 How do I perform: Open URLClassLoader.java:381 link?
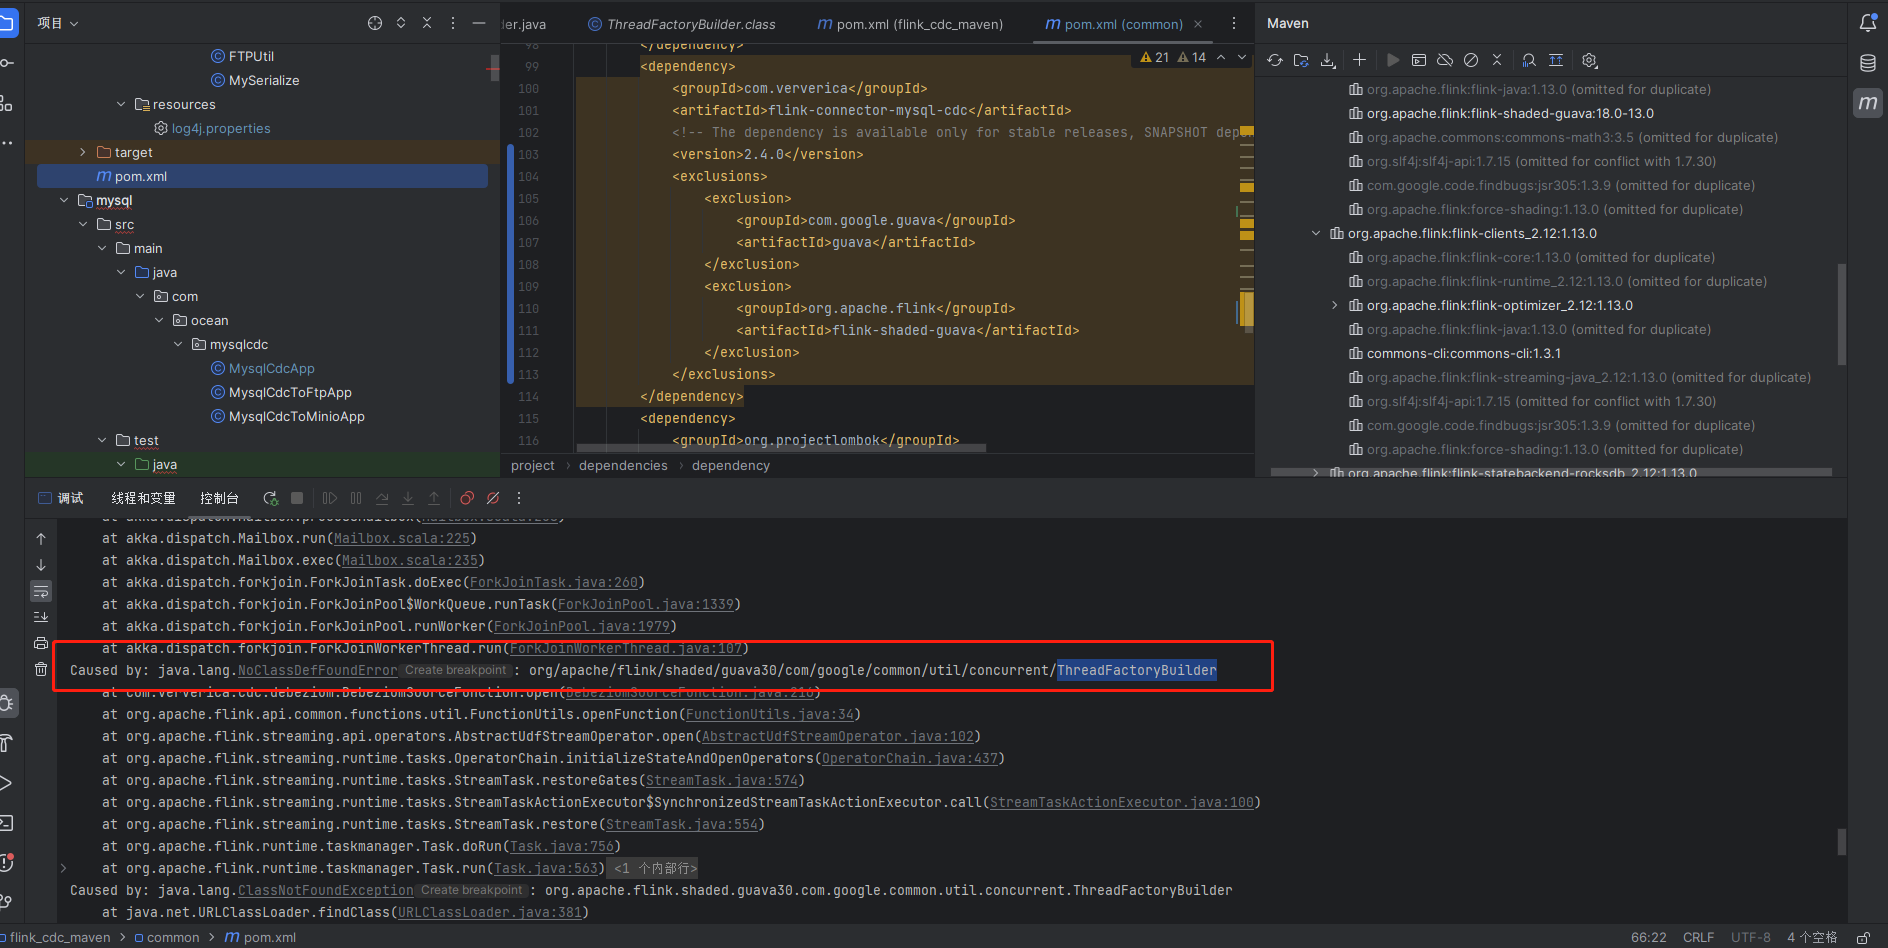click(490, 912)
